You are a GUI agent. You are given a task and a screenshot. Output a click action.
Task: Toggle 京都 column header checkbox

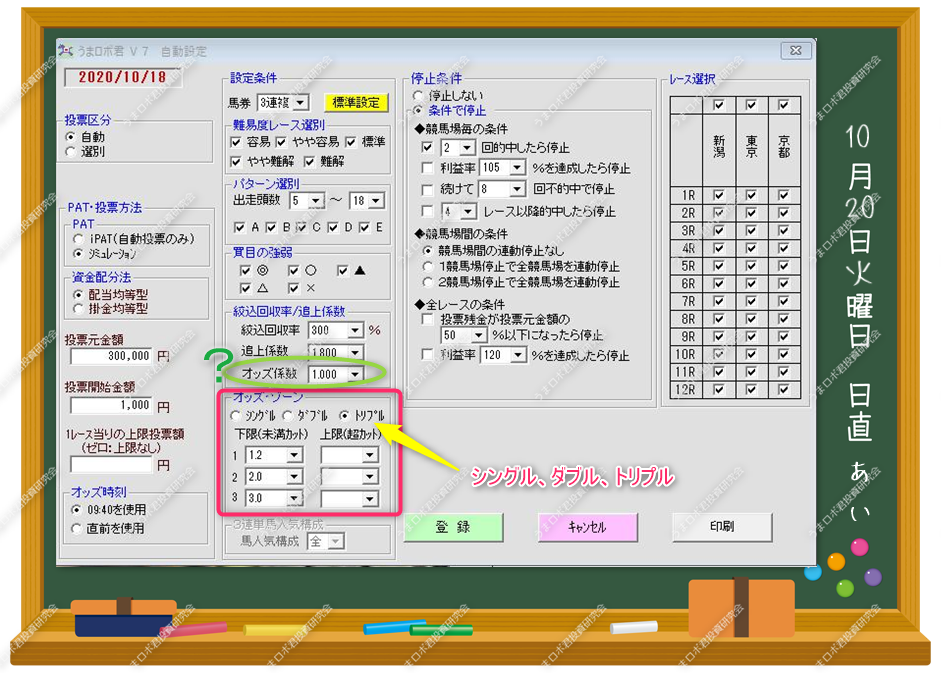[x=783, y=105]
